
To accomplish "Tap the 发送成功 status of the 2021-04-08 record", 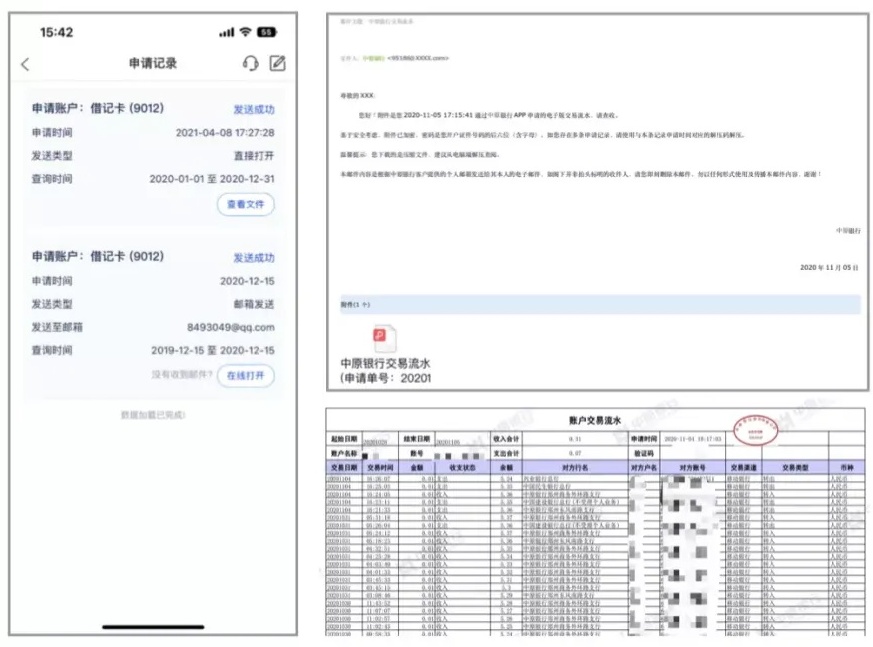I will tap(253, 109).
